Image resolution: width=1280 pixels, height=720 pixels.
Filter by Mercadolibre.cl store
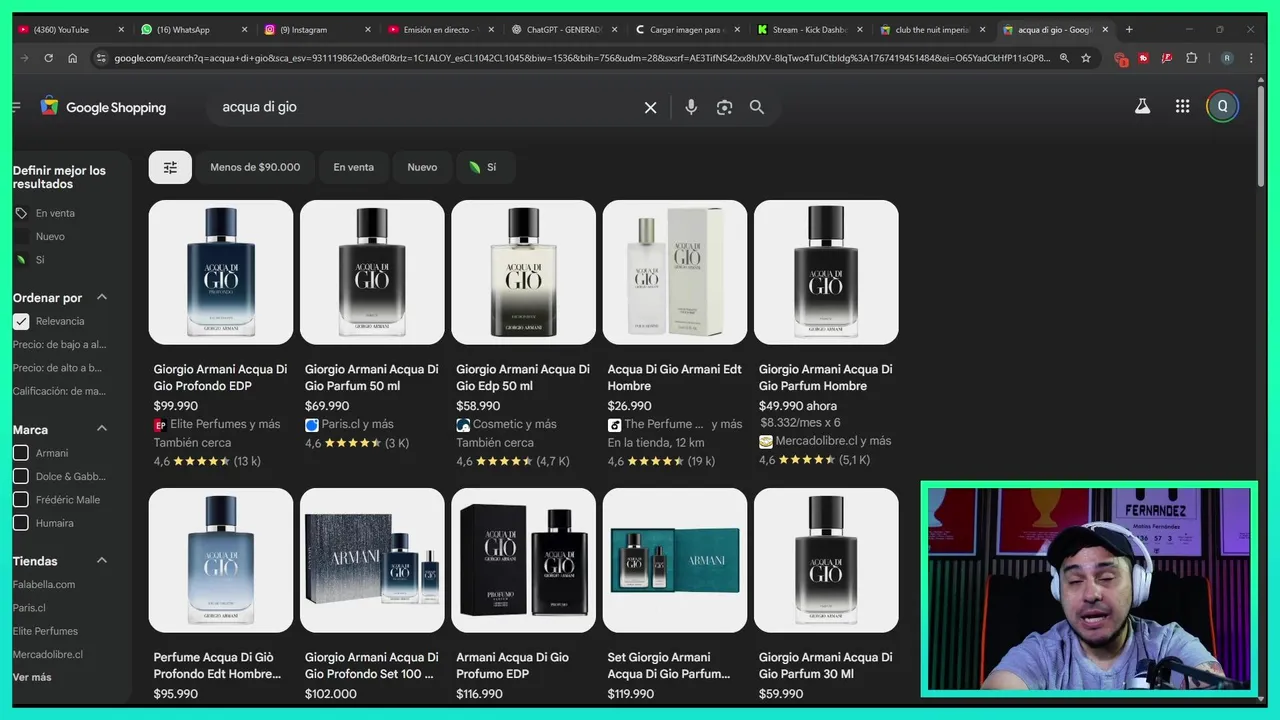pyautogui.click(x=48, y=654)
